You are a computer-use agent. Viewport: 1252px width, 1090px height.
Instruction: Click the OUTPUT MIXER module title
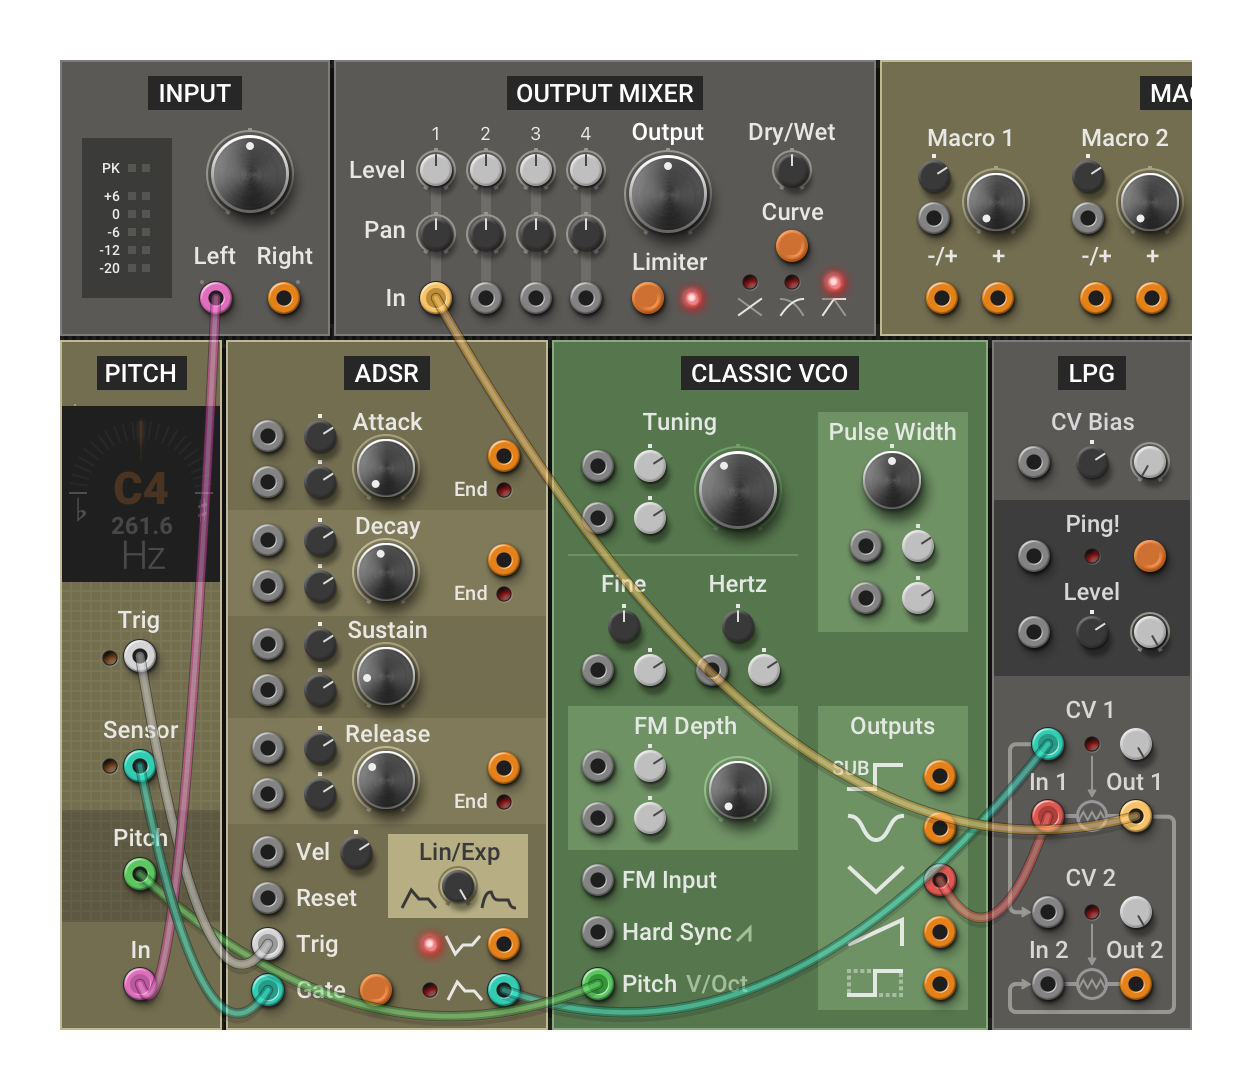pyautogui.click(x=604, y=93)
